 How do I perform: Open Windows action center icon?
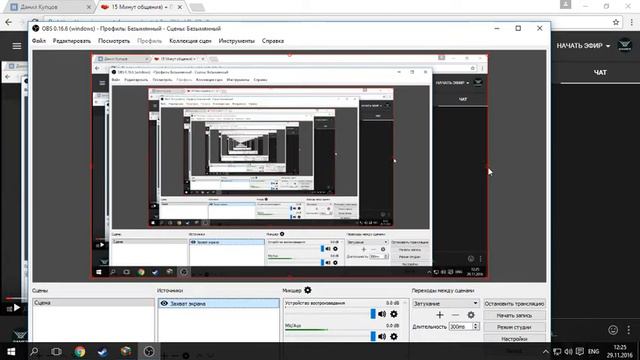tap(580, 351)
